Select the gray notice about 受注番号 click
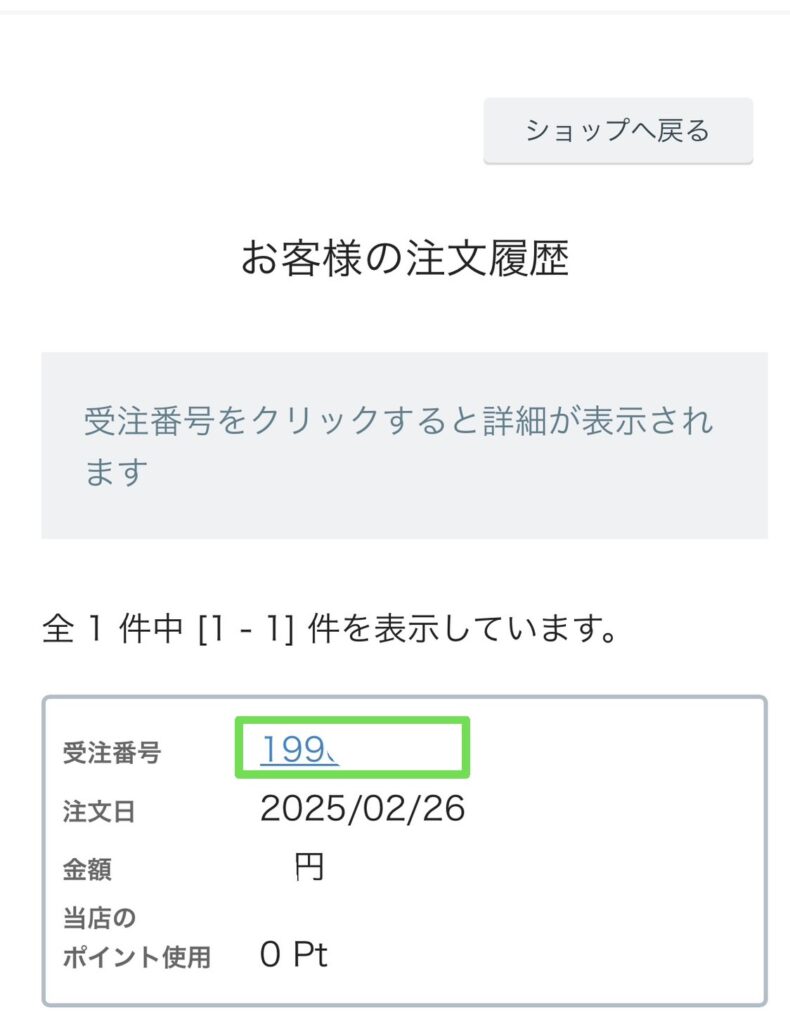790x1024 pixels. click(x=404, y=445)
